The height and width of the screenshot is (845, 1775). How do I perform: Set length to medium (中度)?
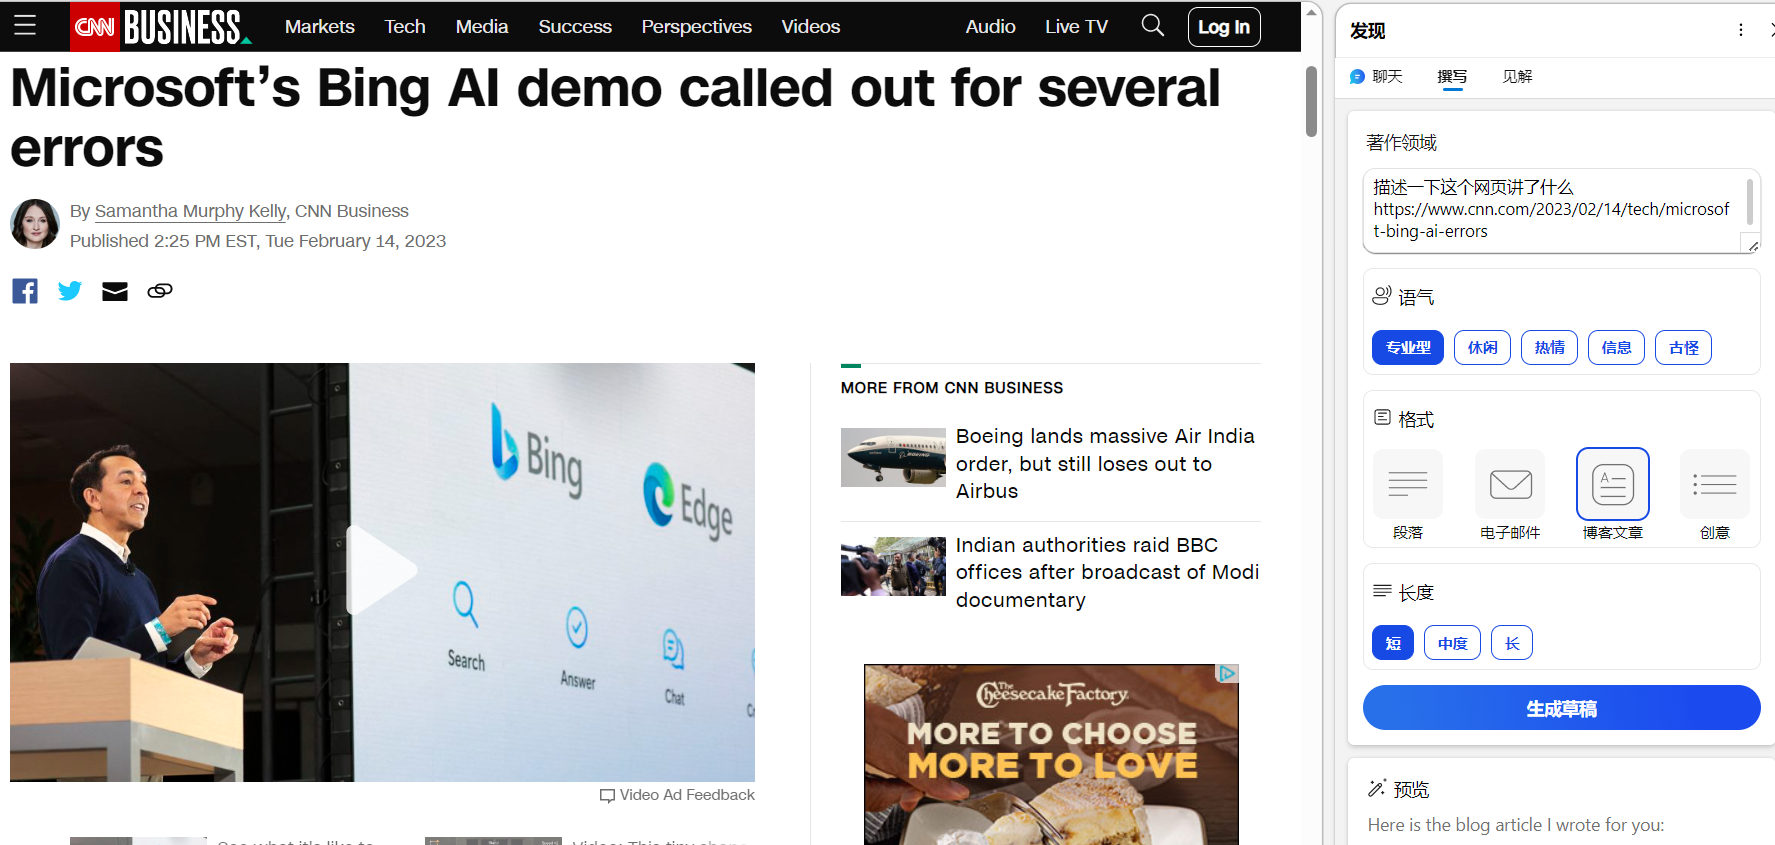(x=1453, y=643)
